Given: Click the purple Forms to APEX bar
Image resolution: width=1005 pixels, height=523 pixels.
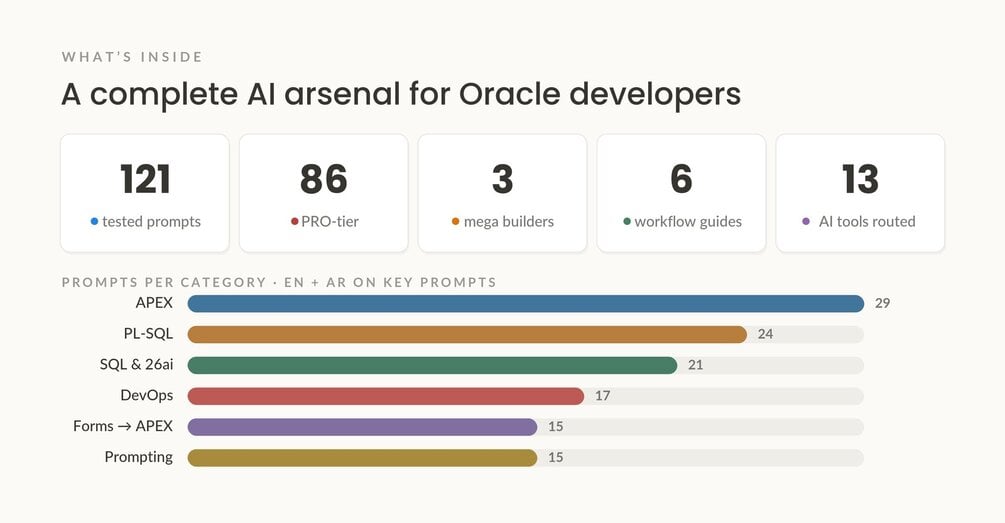Looking at the screenshot, I should coord(362,426).
